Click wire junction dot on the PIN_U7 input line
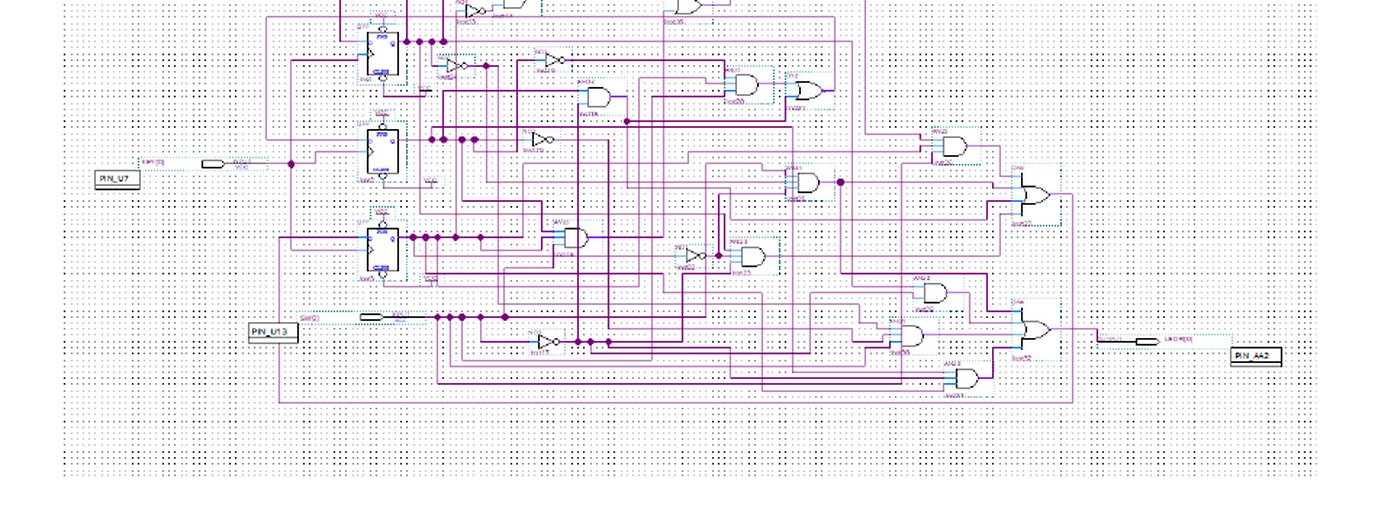The width and height of the screenshot is (1378, 508). (291, 164)
